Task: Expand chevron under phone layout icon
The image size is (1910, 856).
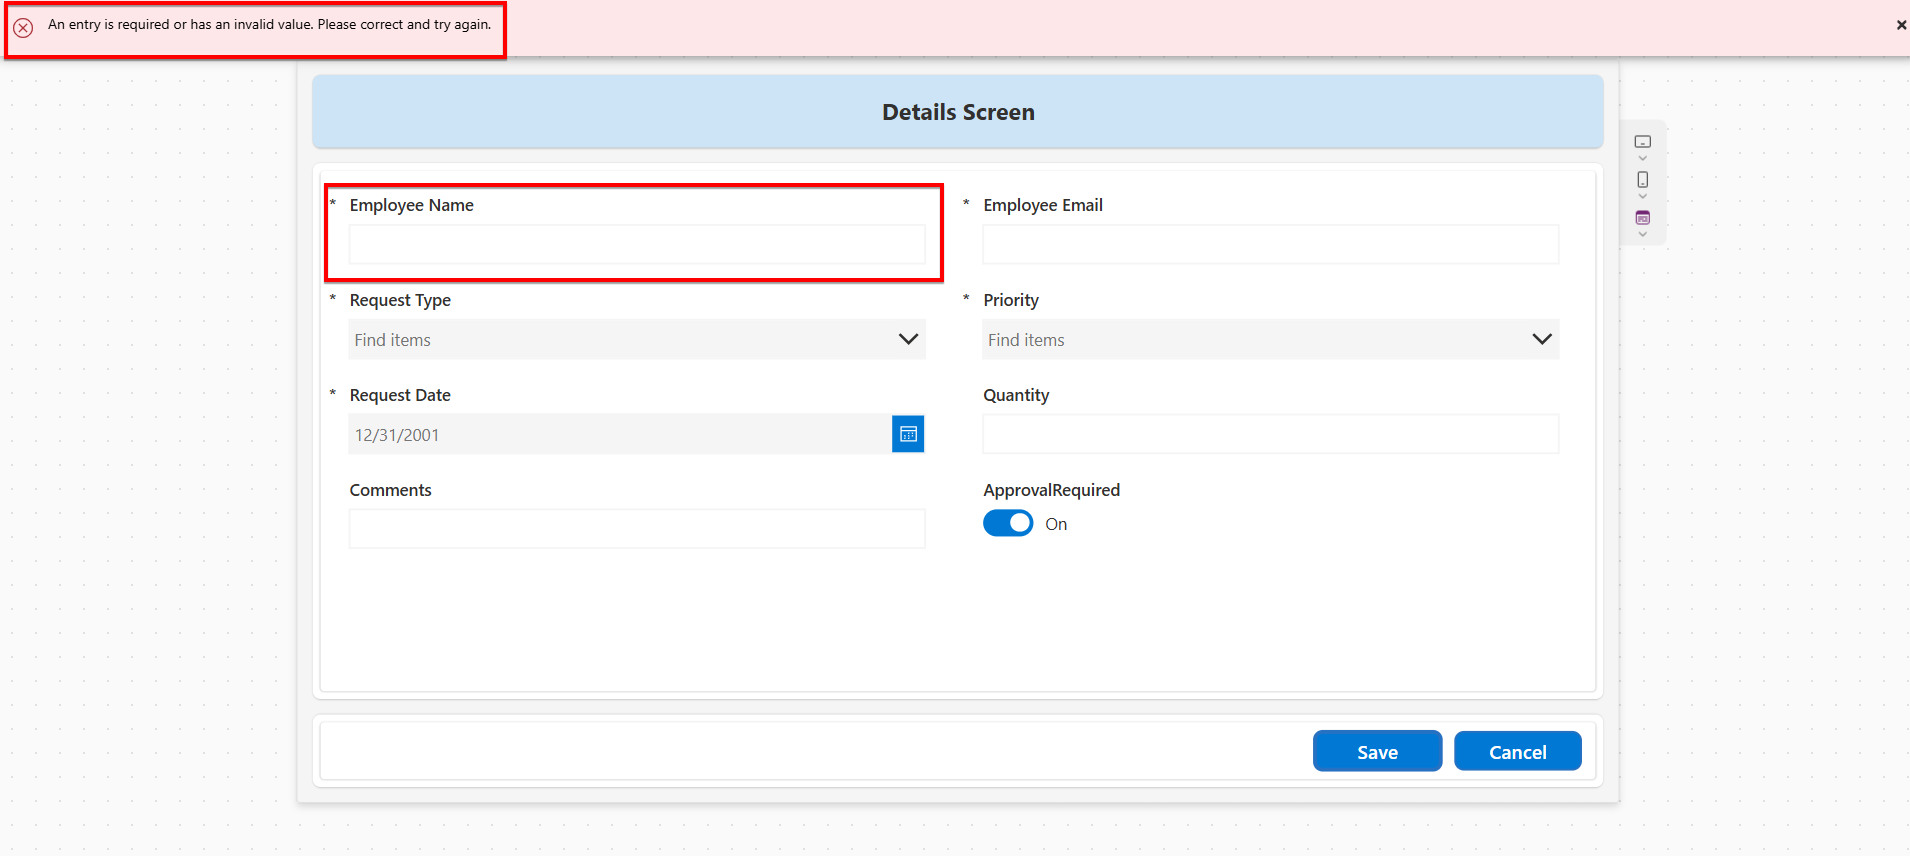Action: tap(1642, 197)
